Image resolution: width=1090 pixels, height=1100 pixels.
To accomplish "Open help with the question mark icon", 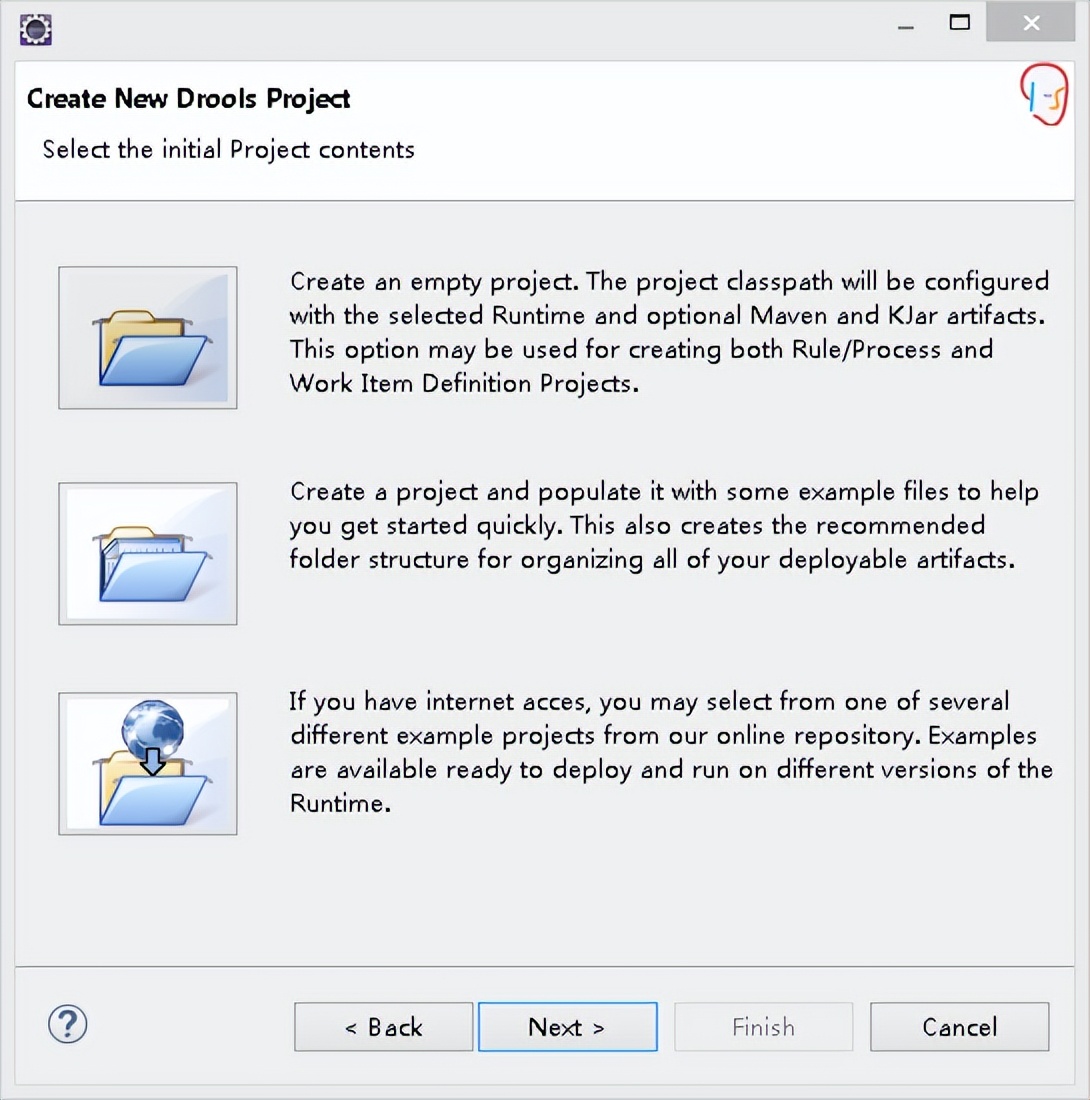I will (x=68, y=1024).
